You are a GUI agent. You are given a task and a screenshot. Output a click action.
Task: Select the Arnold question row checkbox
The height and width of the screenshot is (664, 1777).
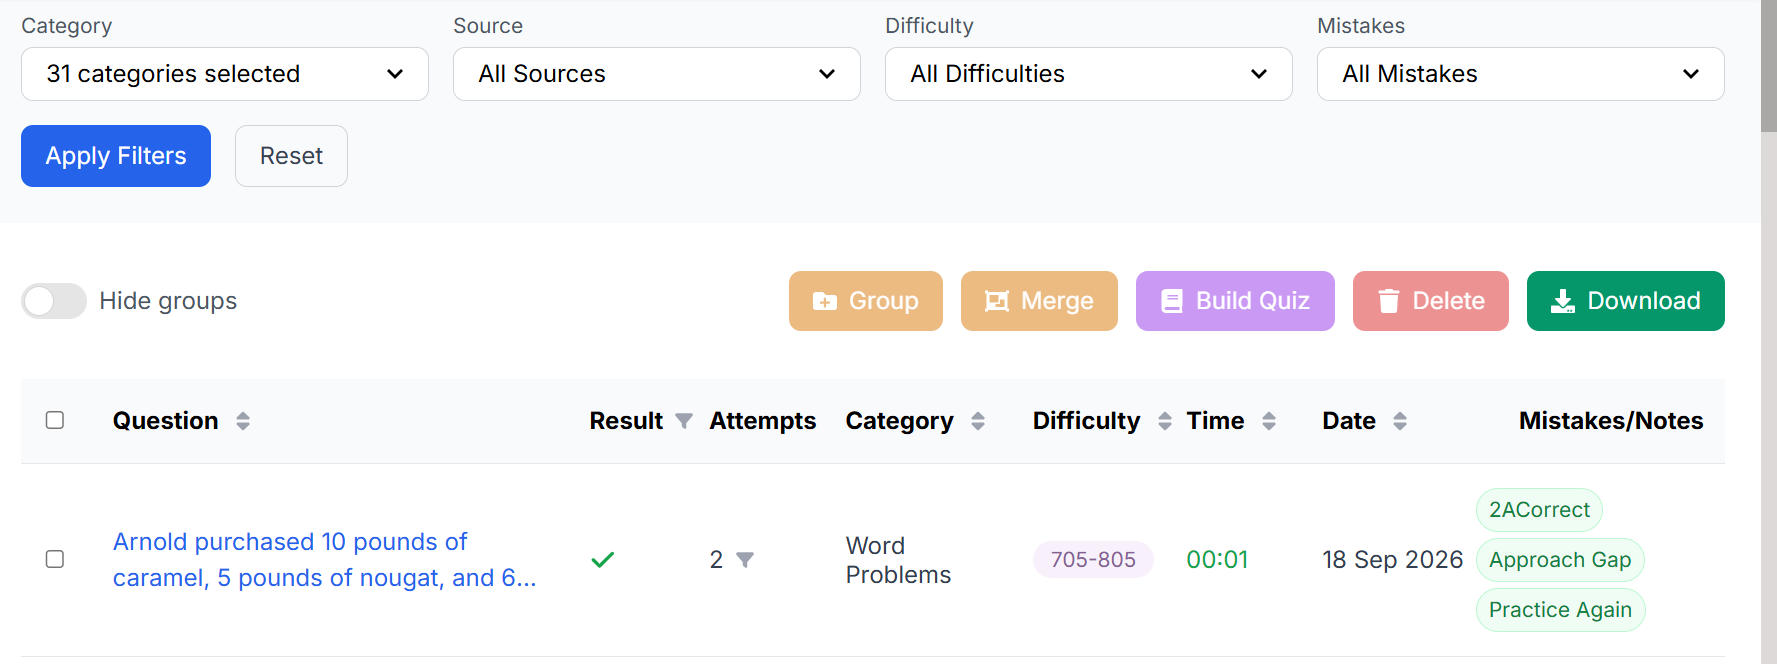point(55,559)
